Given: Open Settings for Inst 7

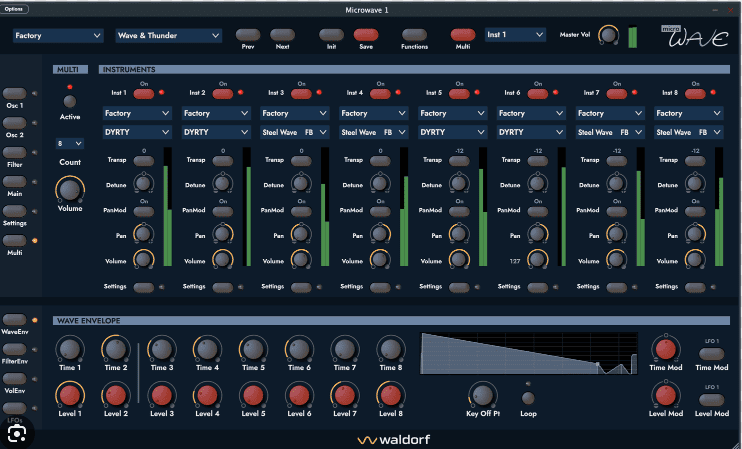Looking at the screenshot, I should pos(617,287).
